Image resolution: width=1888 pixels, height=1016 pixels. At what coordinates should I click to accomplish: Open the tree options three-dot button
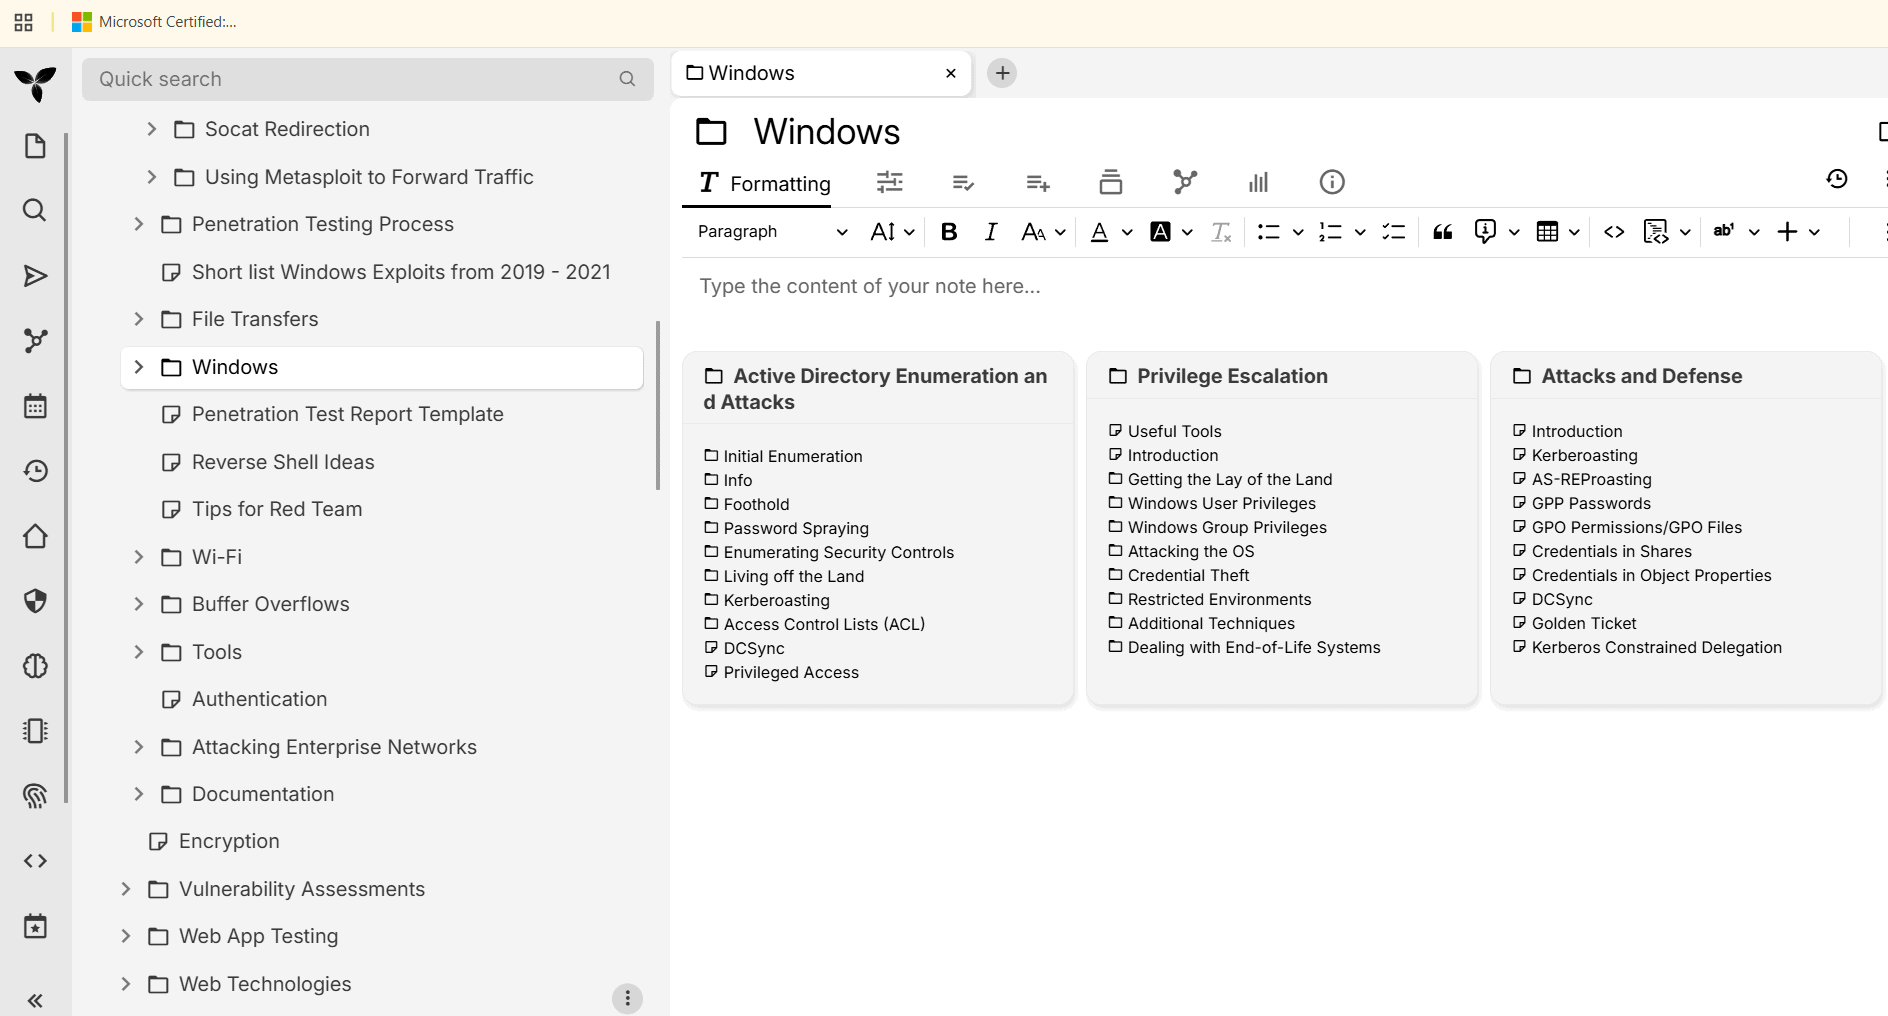(627, 998)
